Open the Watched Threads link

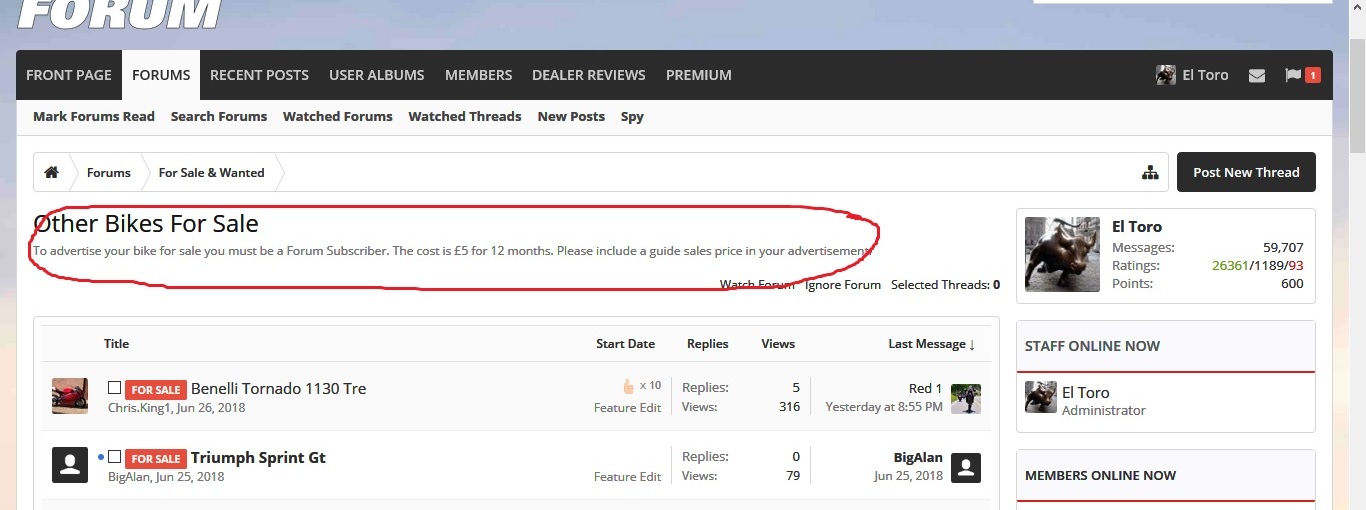click(464, 117)
